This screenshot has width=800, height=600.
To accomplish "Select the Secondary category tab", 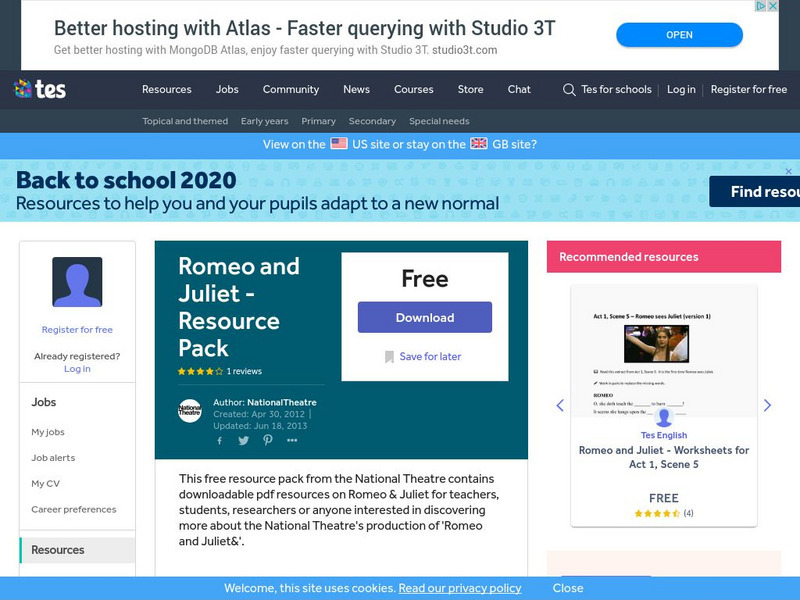I will [372, 120].
